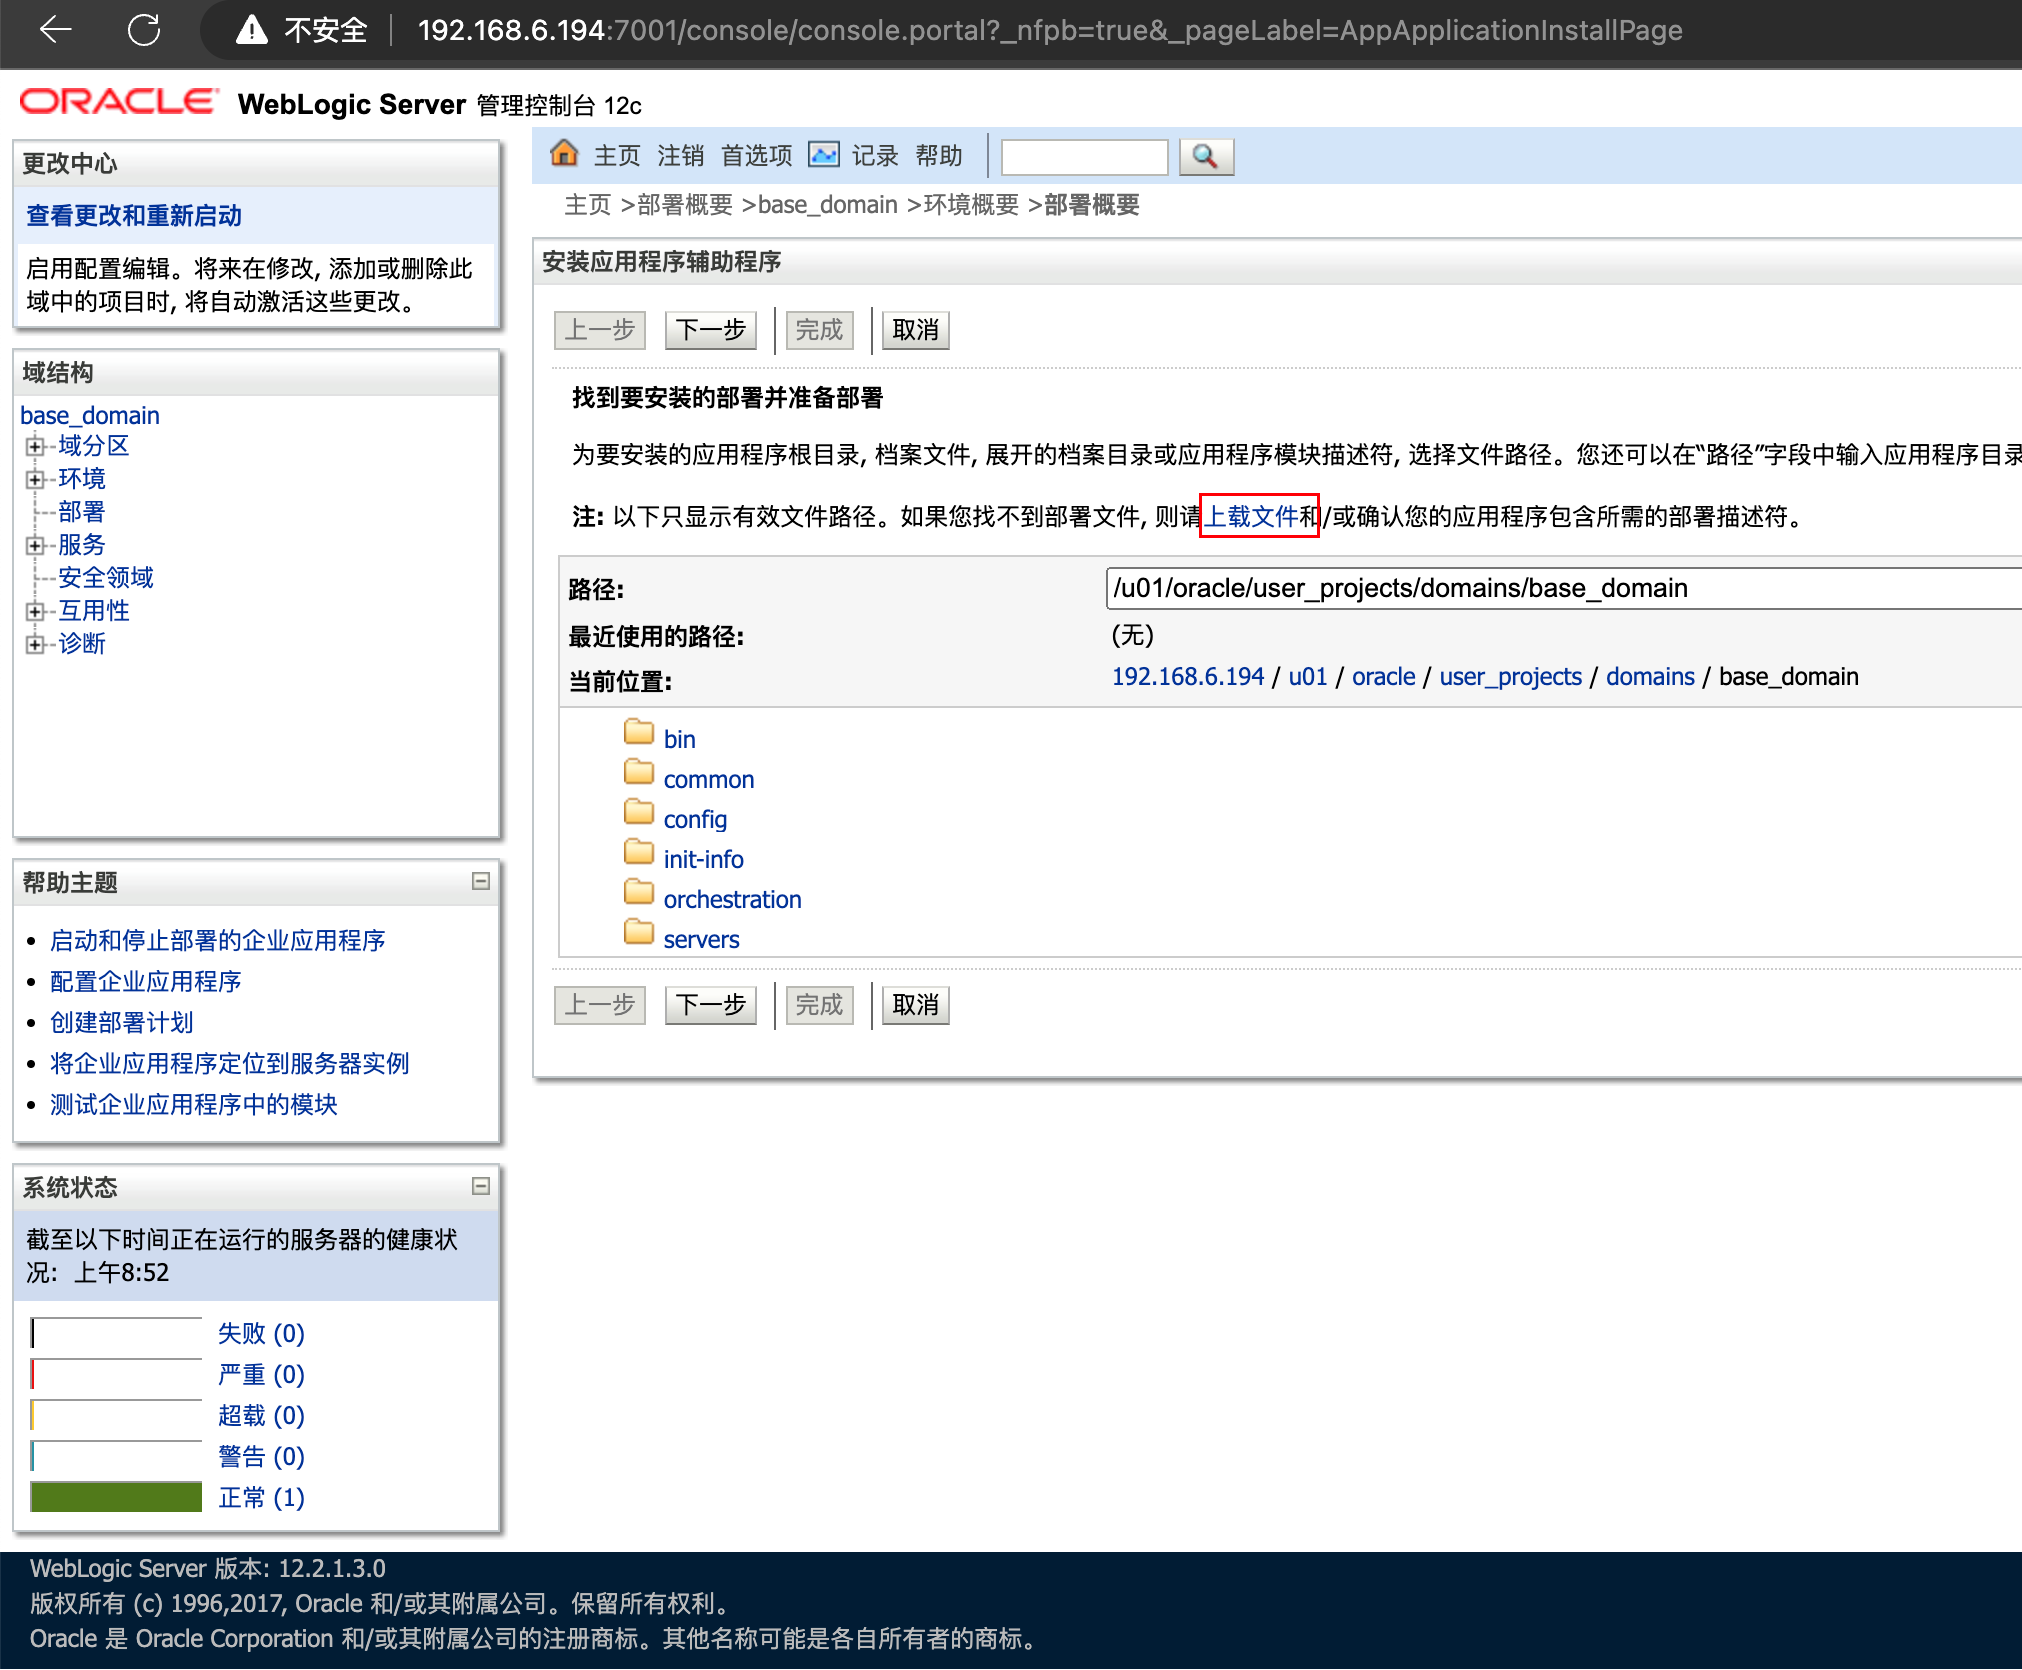Click the browser reload icon
This screenshot has width=2022, height=1670.
[x=144, y=30]
